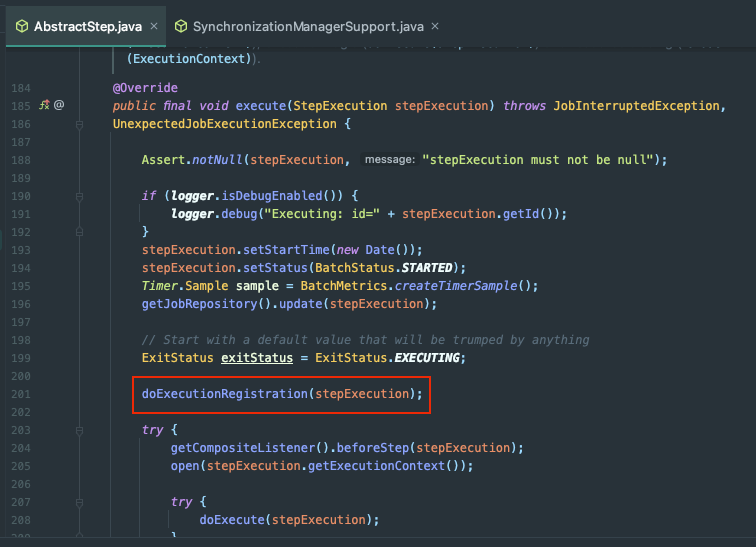Close the AbstractStep.java tab
The image size is (756, 547).
(154, 26)
